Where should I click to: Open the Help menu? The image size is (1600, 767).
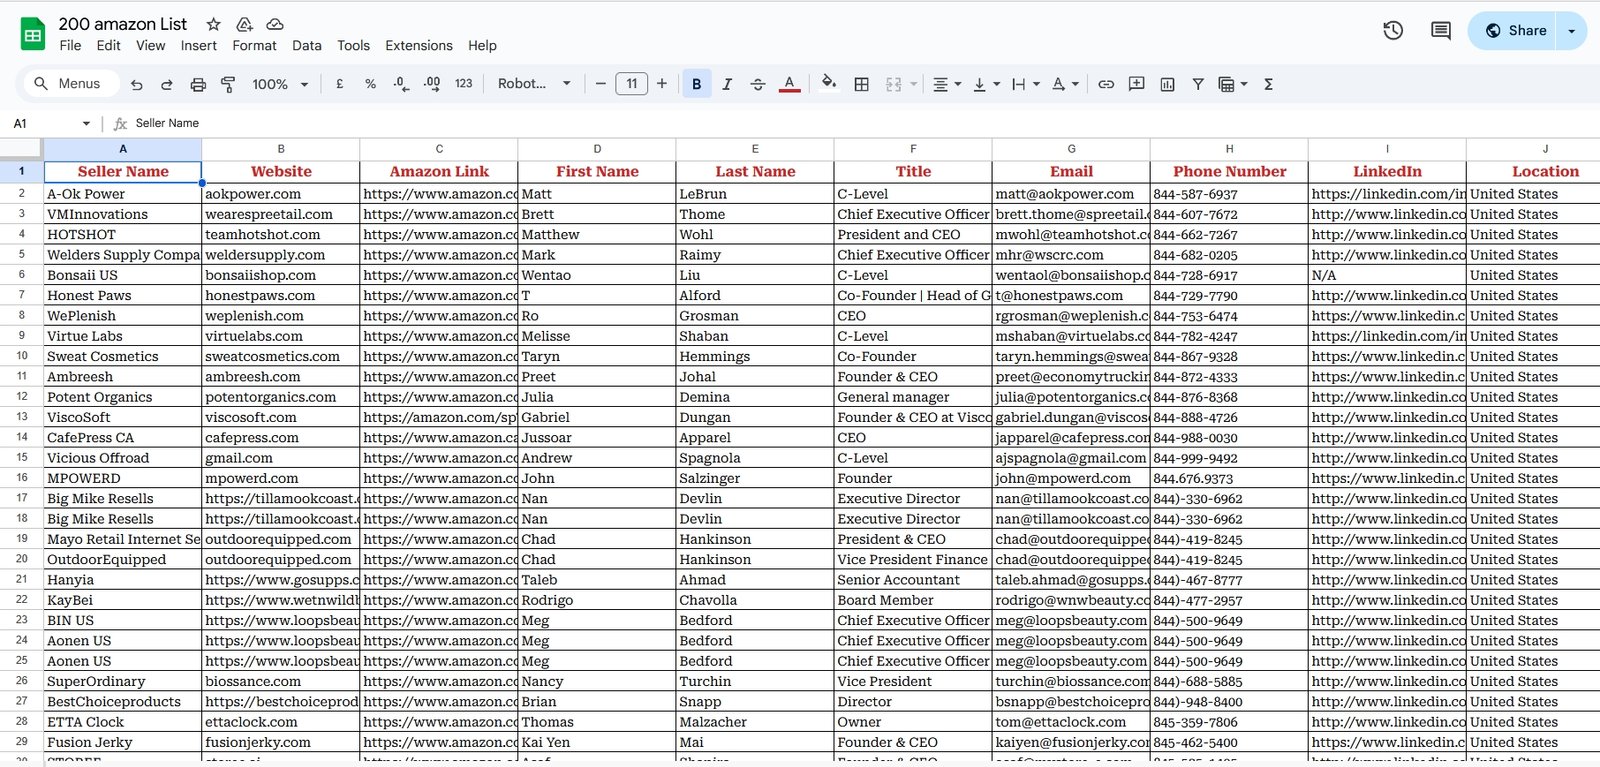(482, 46)
